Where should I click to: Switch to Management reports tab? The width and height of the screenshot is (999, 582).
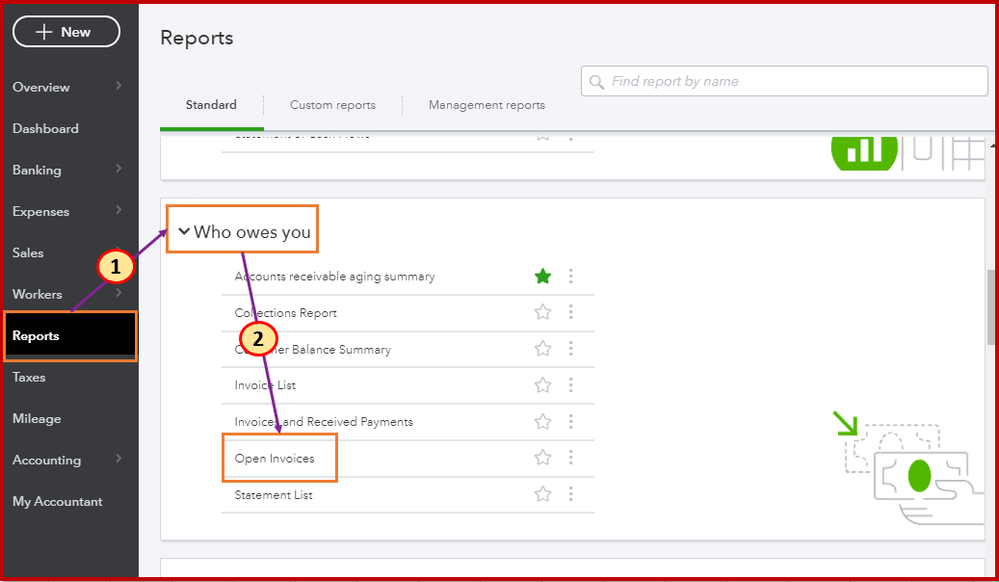(487, 105)
